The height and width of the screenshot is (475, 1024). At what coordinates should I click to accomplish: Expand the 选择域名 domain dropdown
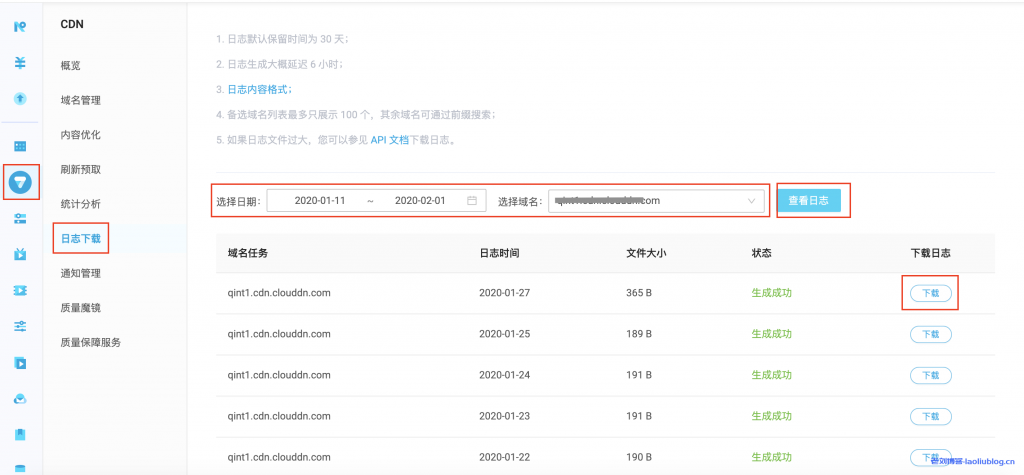click(x=752, y=201)
